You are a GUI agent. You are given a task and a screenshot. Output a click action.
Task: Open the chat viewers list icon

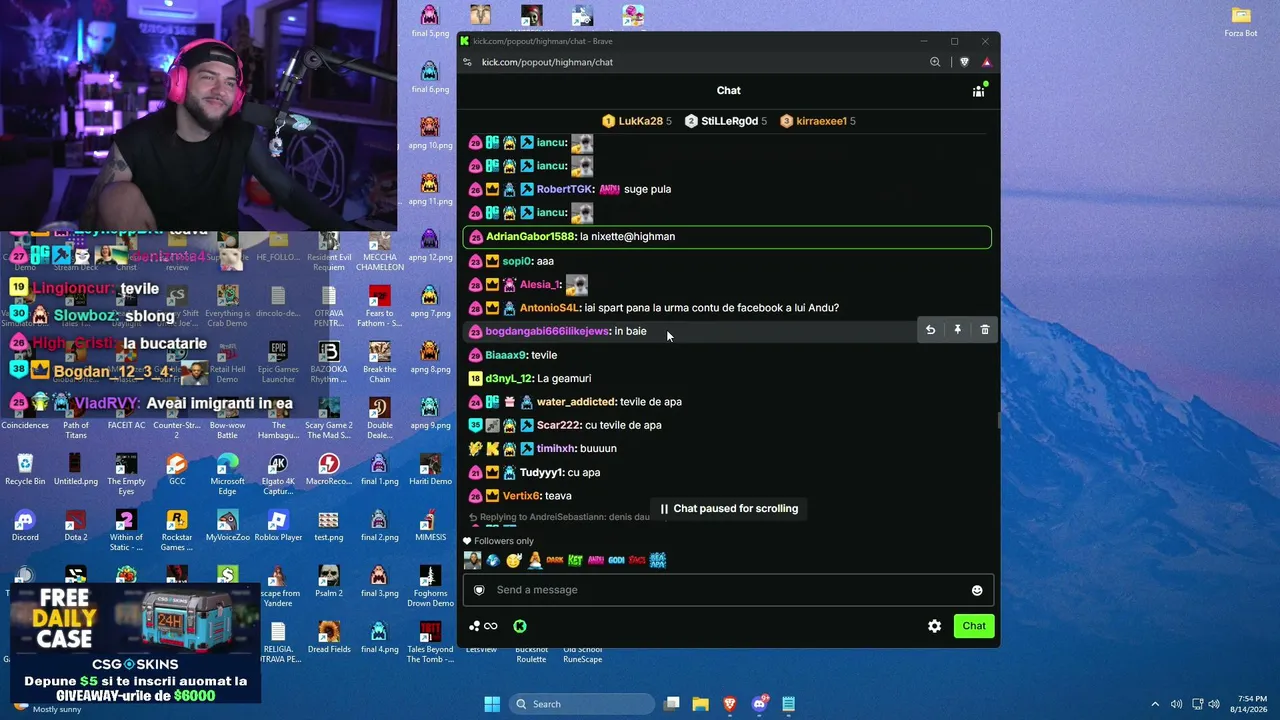(x=979, y=90)
